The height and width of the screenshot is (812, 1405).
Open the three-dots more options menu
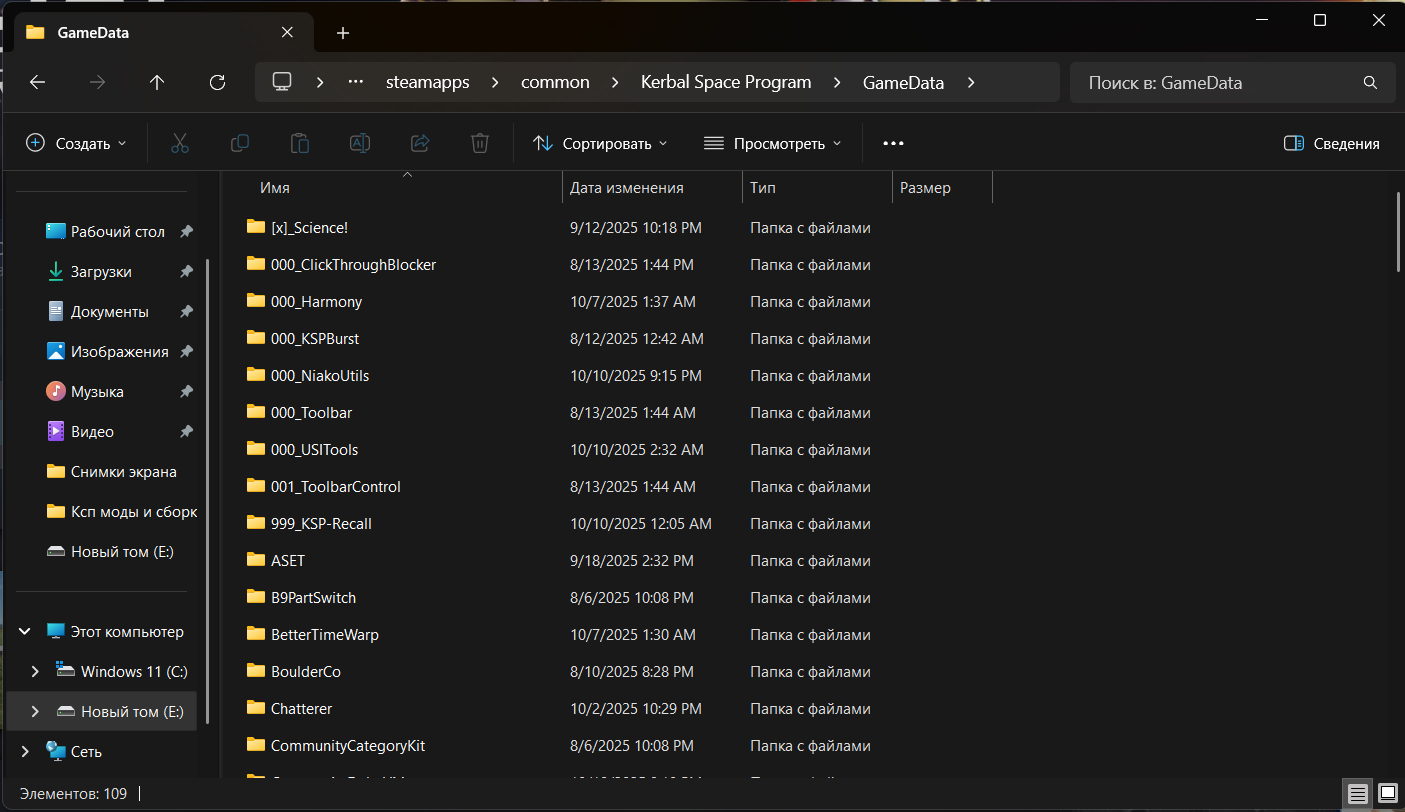[893, 143]
